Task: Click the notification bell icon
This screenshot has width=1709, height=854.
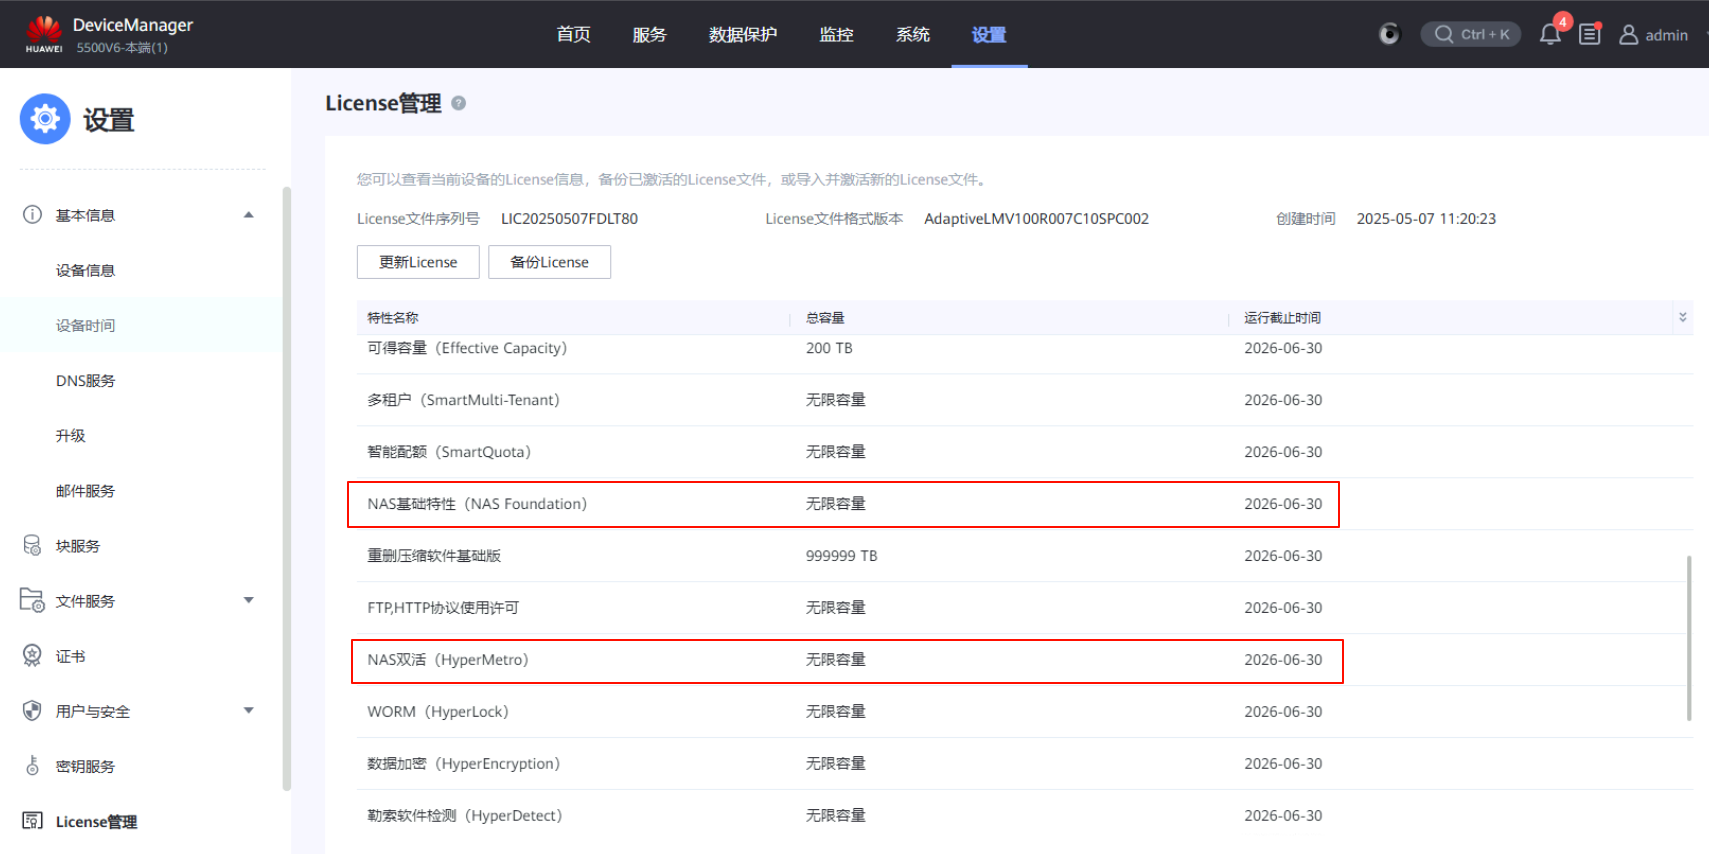Action: point(1549,35)
